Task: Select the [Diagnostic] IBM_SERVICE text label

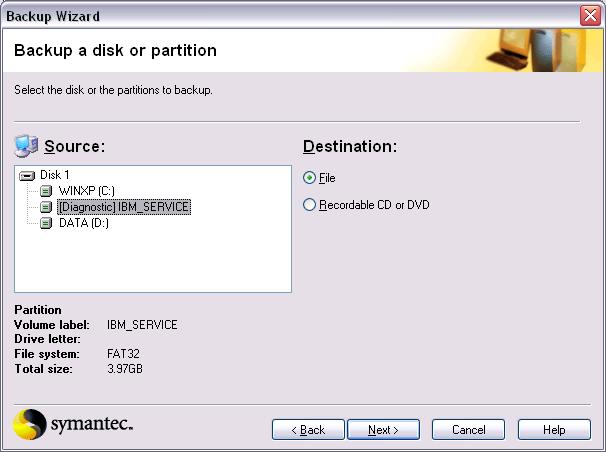Action: pos(123,207)
